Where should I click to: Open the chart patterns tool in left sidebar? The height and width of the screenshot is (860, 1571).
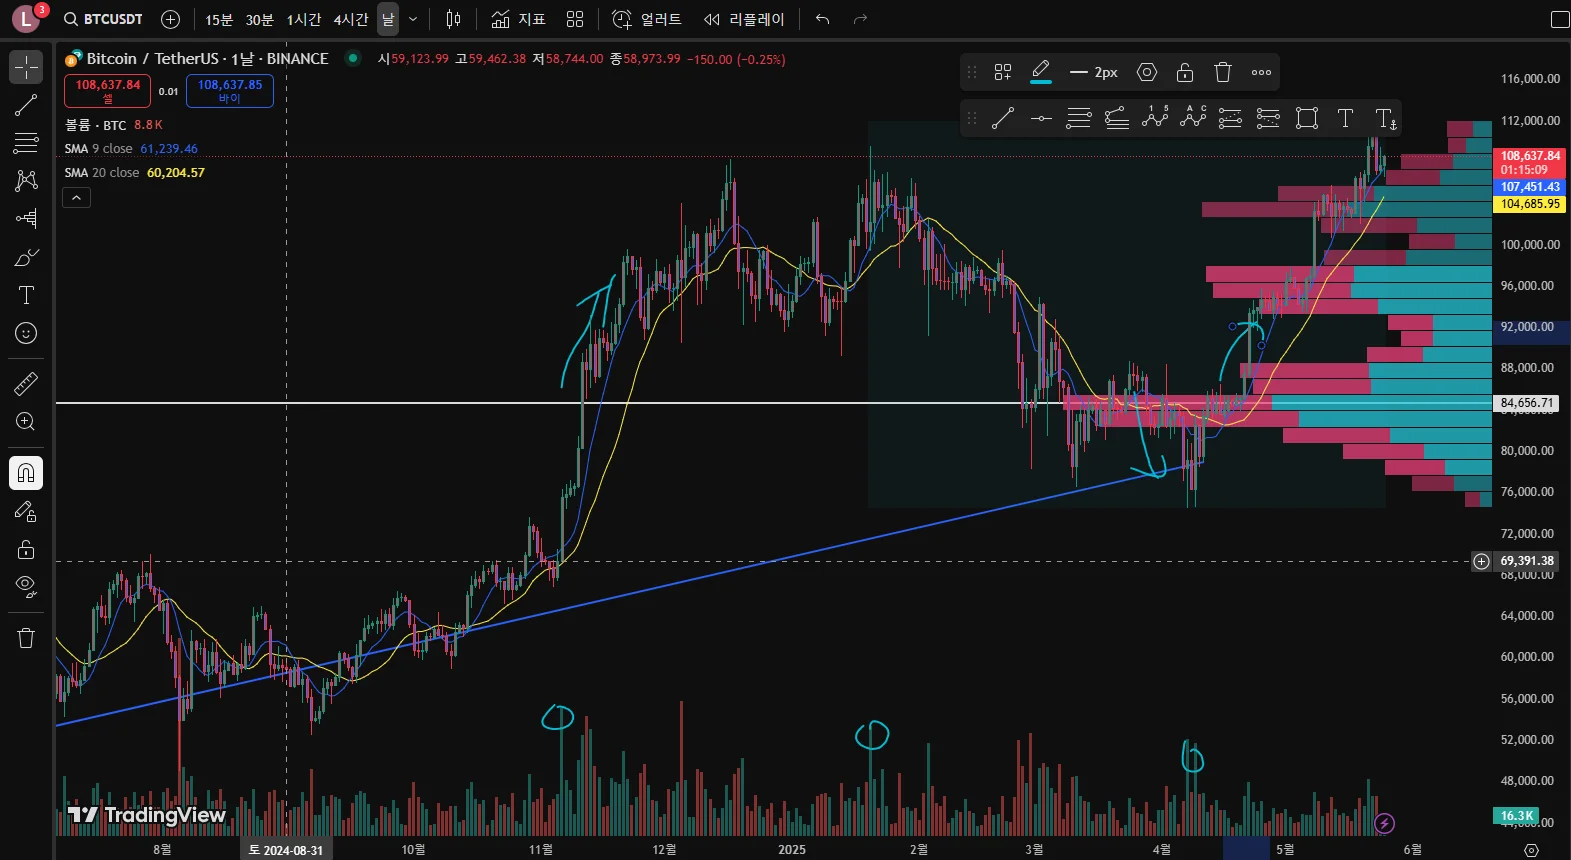pyautogui.click(x=26, y=181)
